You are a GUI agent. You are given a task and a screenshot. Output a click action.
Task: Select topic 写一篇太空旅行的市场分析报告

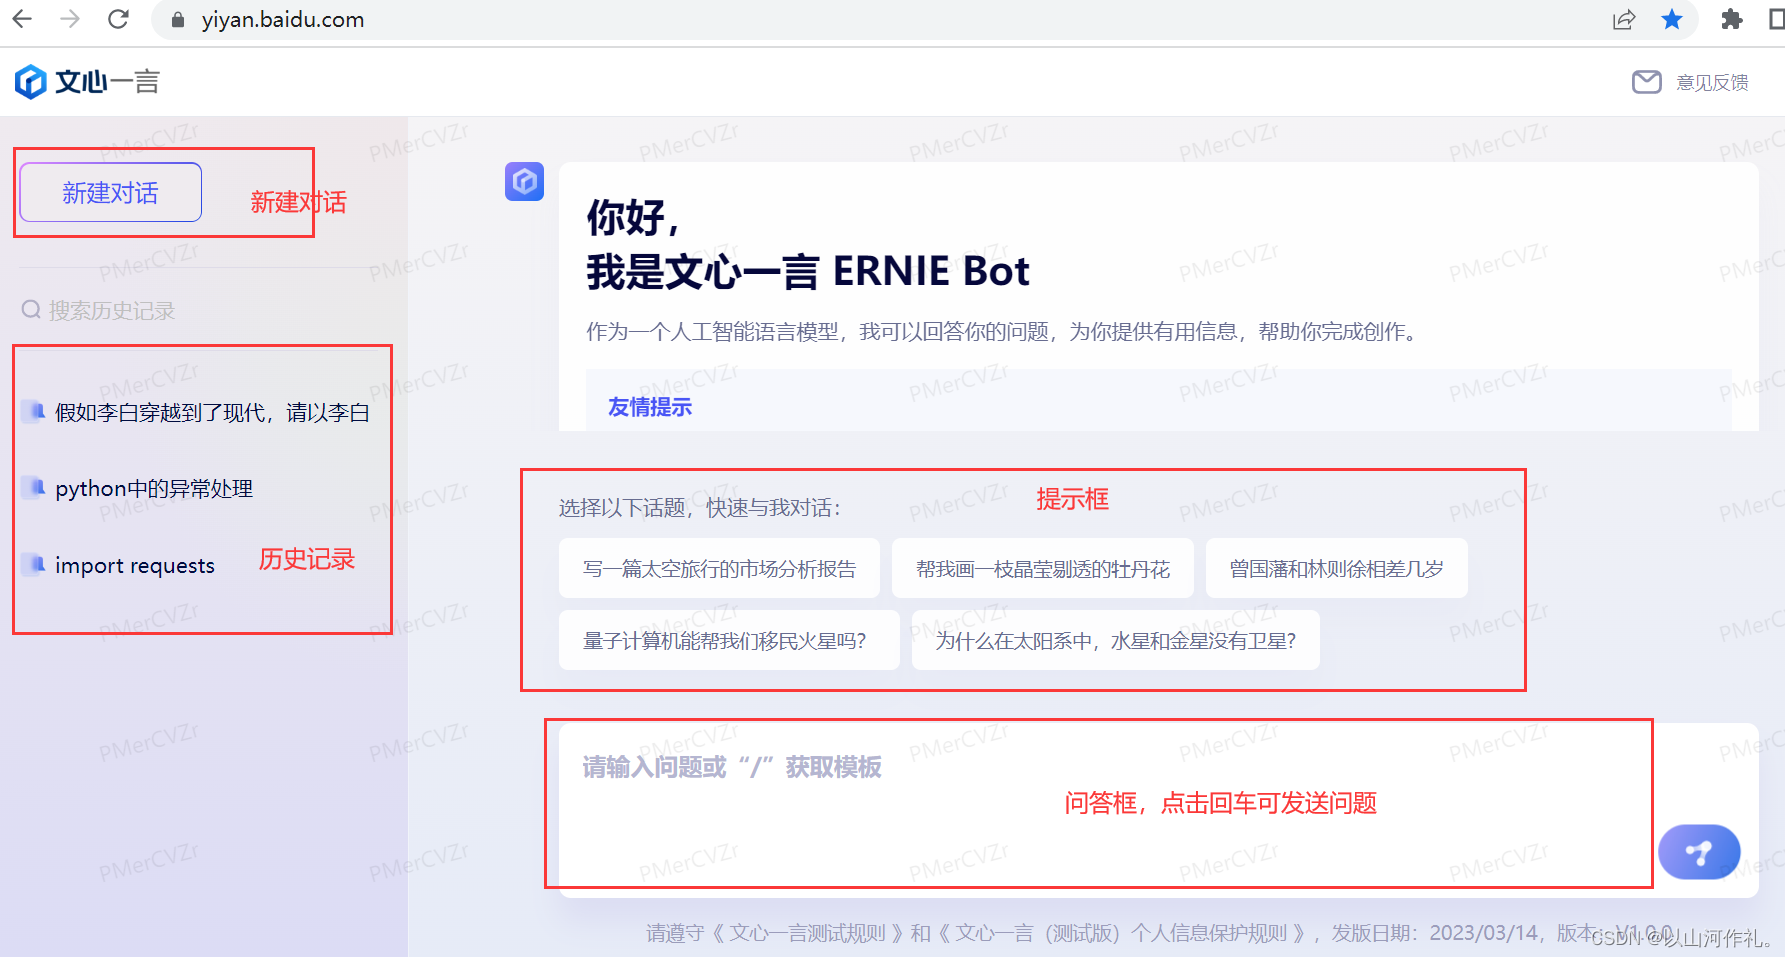[719, 568]
